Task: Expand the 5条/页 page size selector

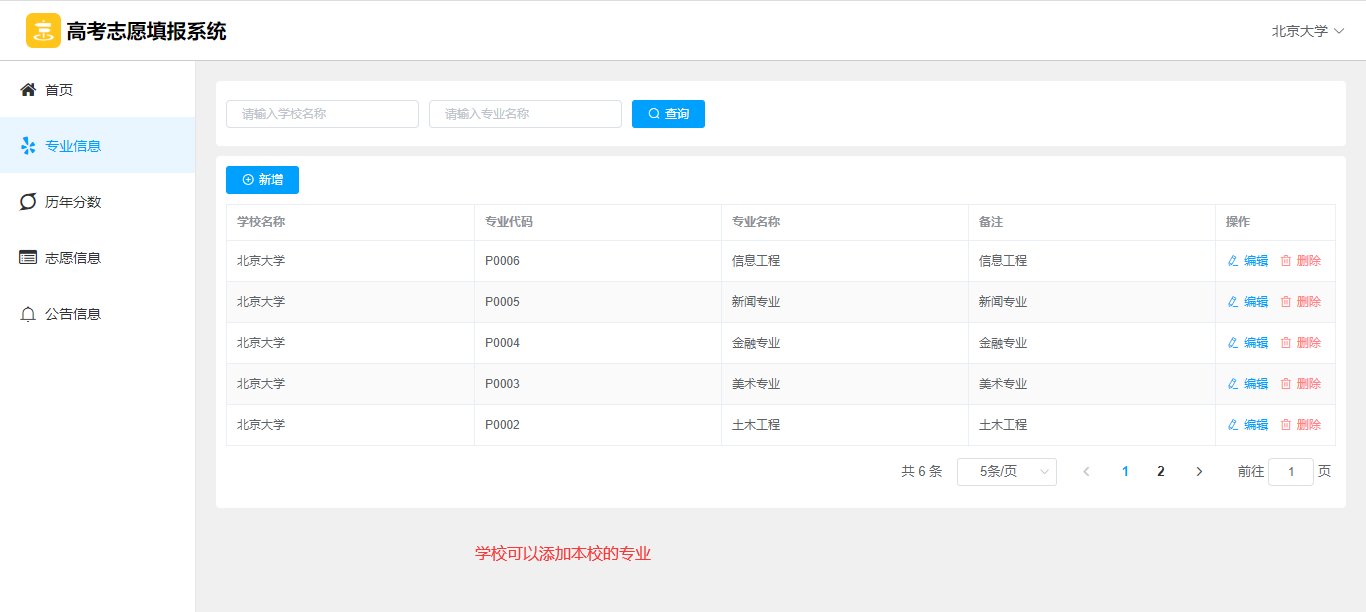Action: [1006, 472]
